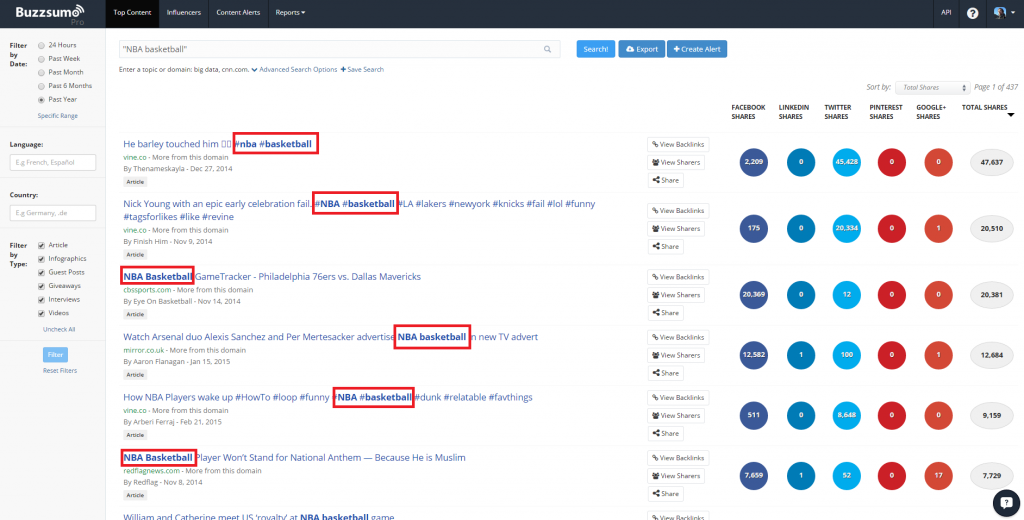The image size is (1024, 520).
Task: Open the help question mark icon
Action: 972,13
